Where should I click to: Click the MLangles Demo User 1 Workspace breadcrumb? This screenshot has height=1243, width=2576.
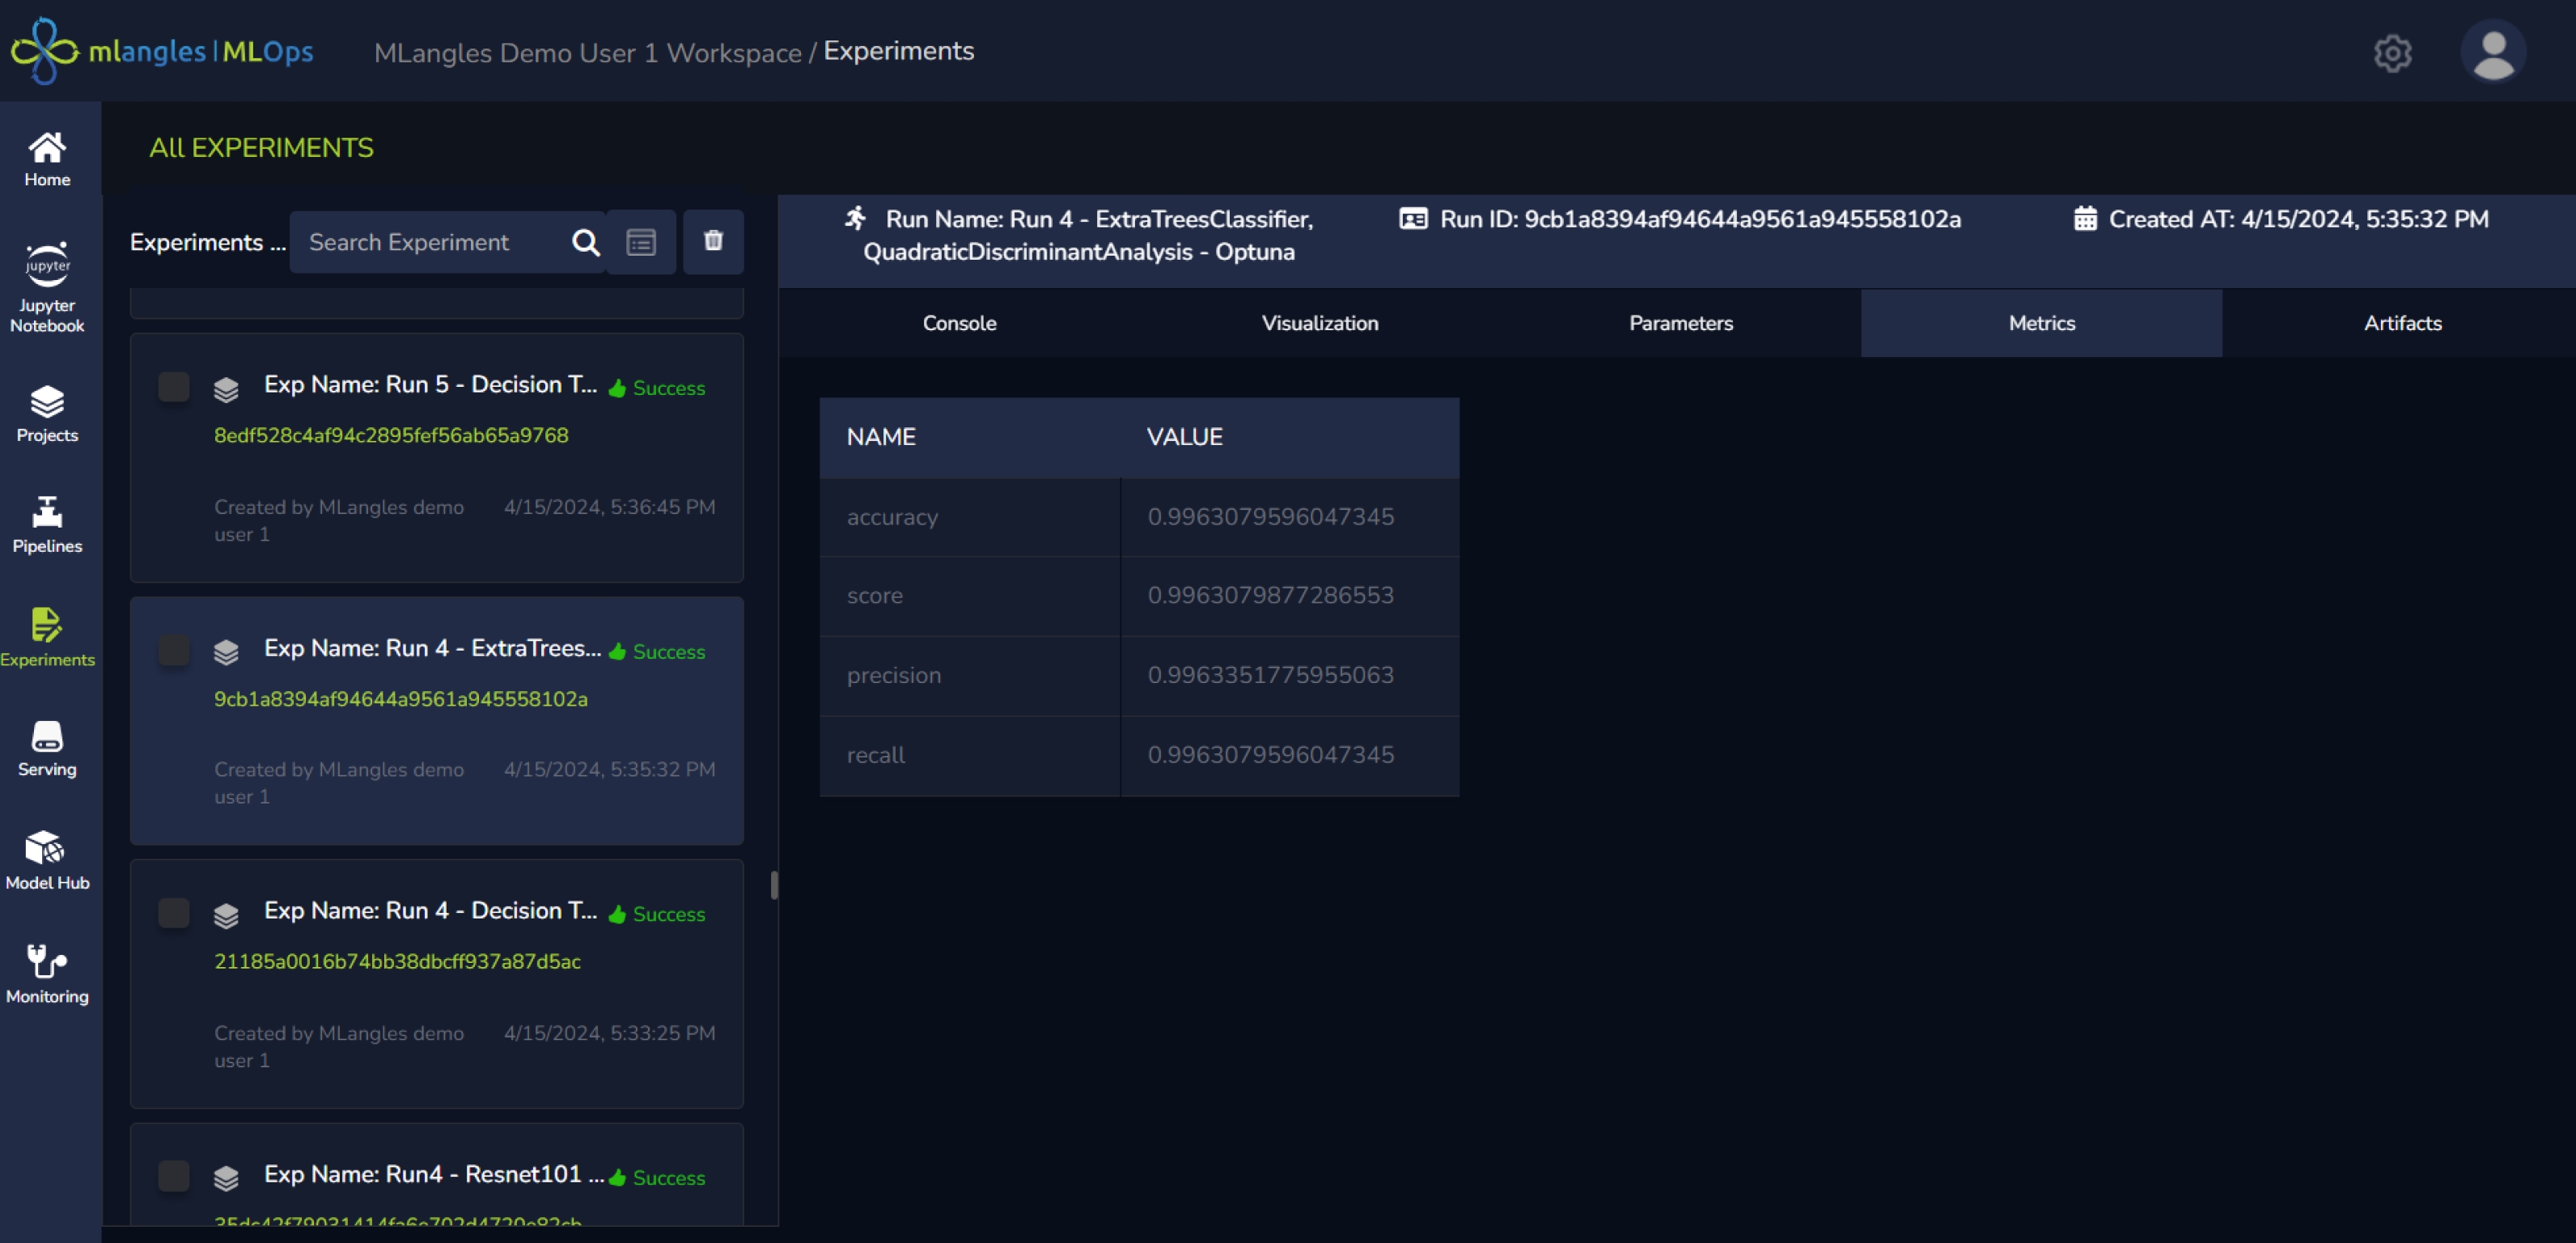pos(588,53)
